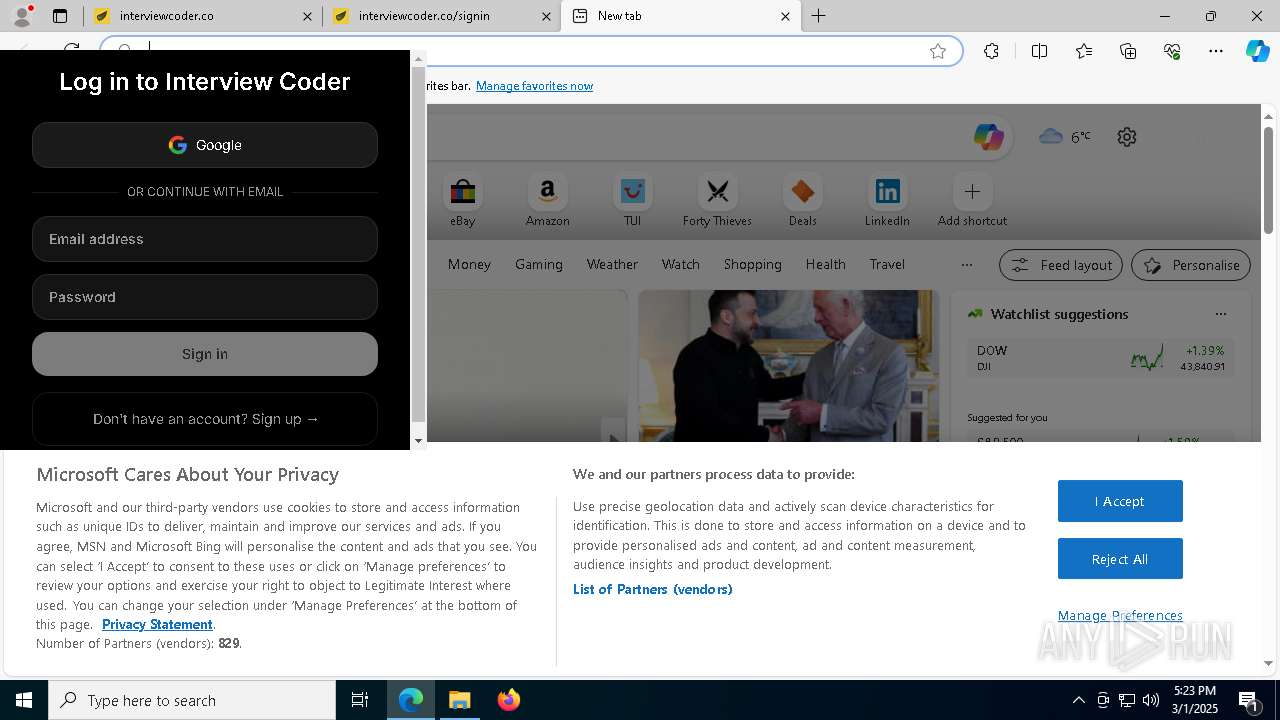Open Browser essentials icon
The image size is (1280, 720).
(x=1172, y=51)
